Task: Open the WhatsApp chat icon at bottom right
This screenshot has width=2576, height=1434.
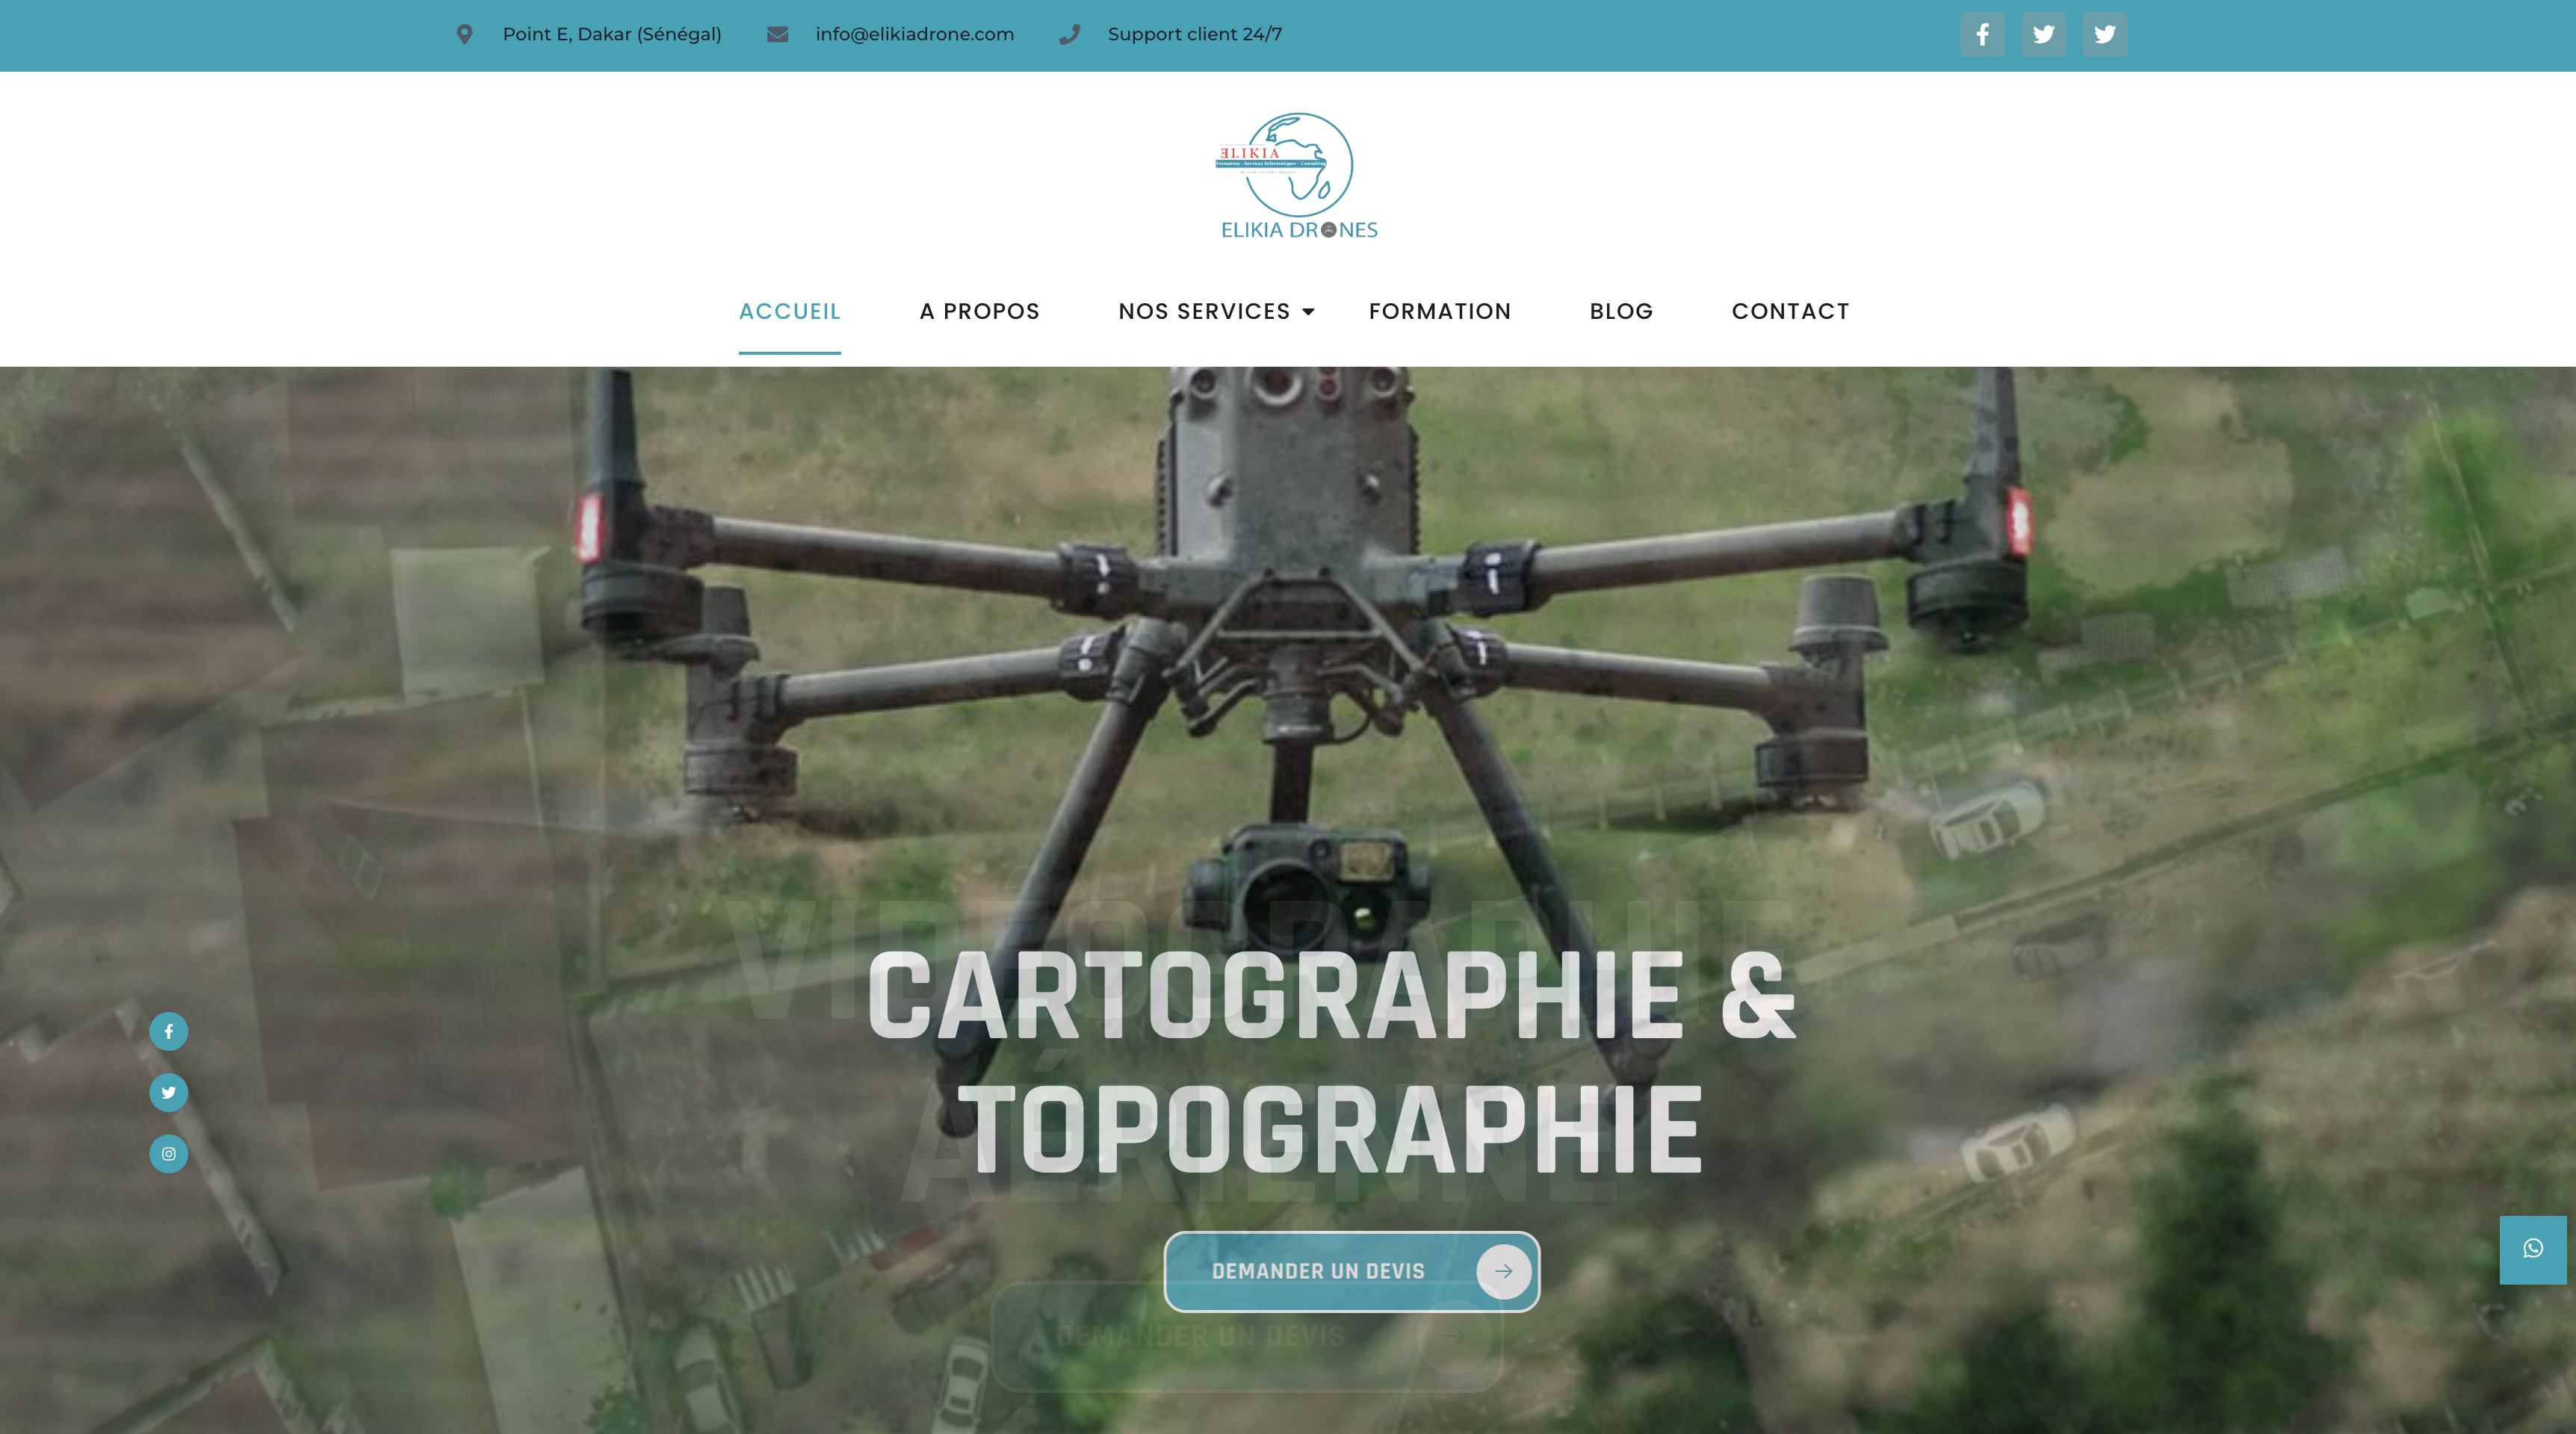Action: [2532, 1248]
